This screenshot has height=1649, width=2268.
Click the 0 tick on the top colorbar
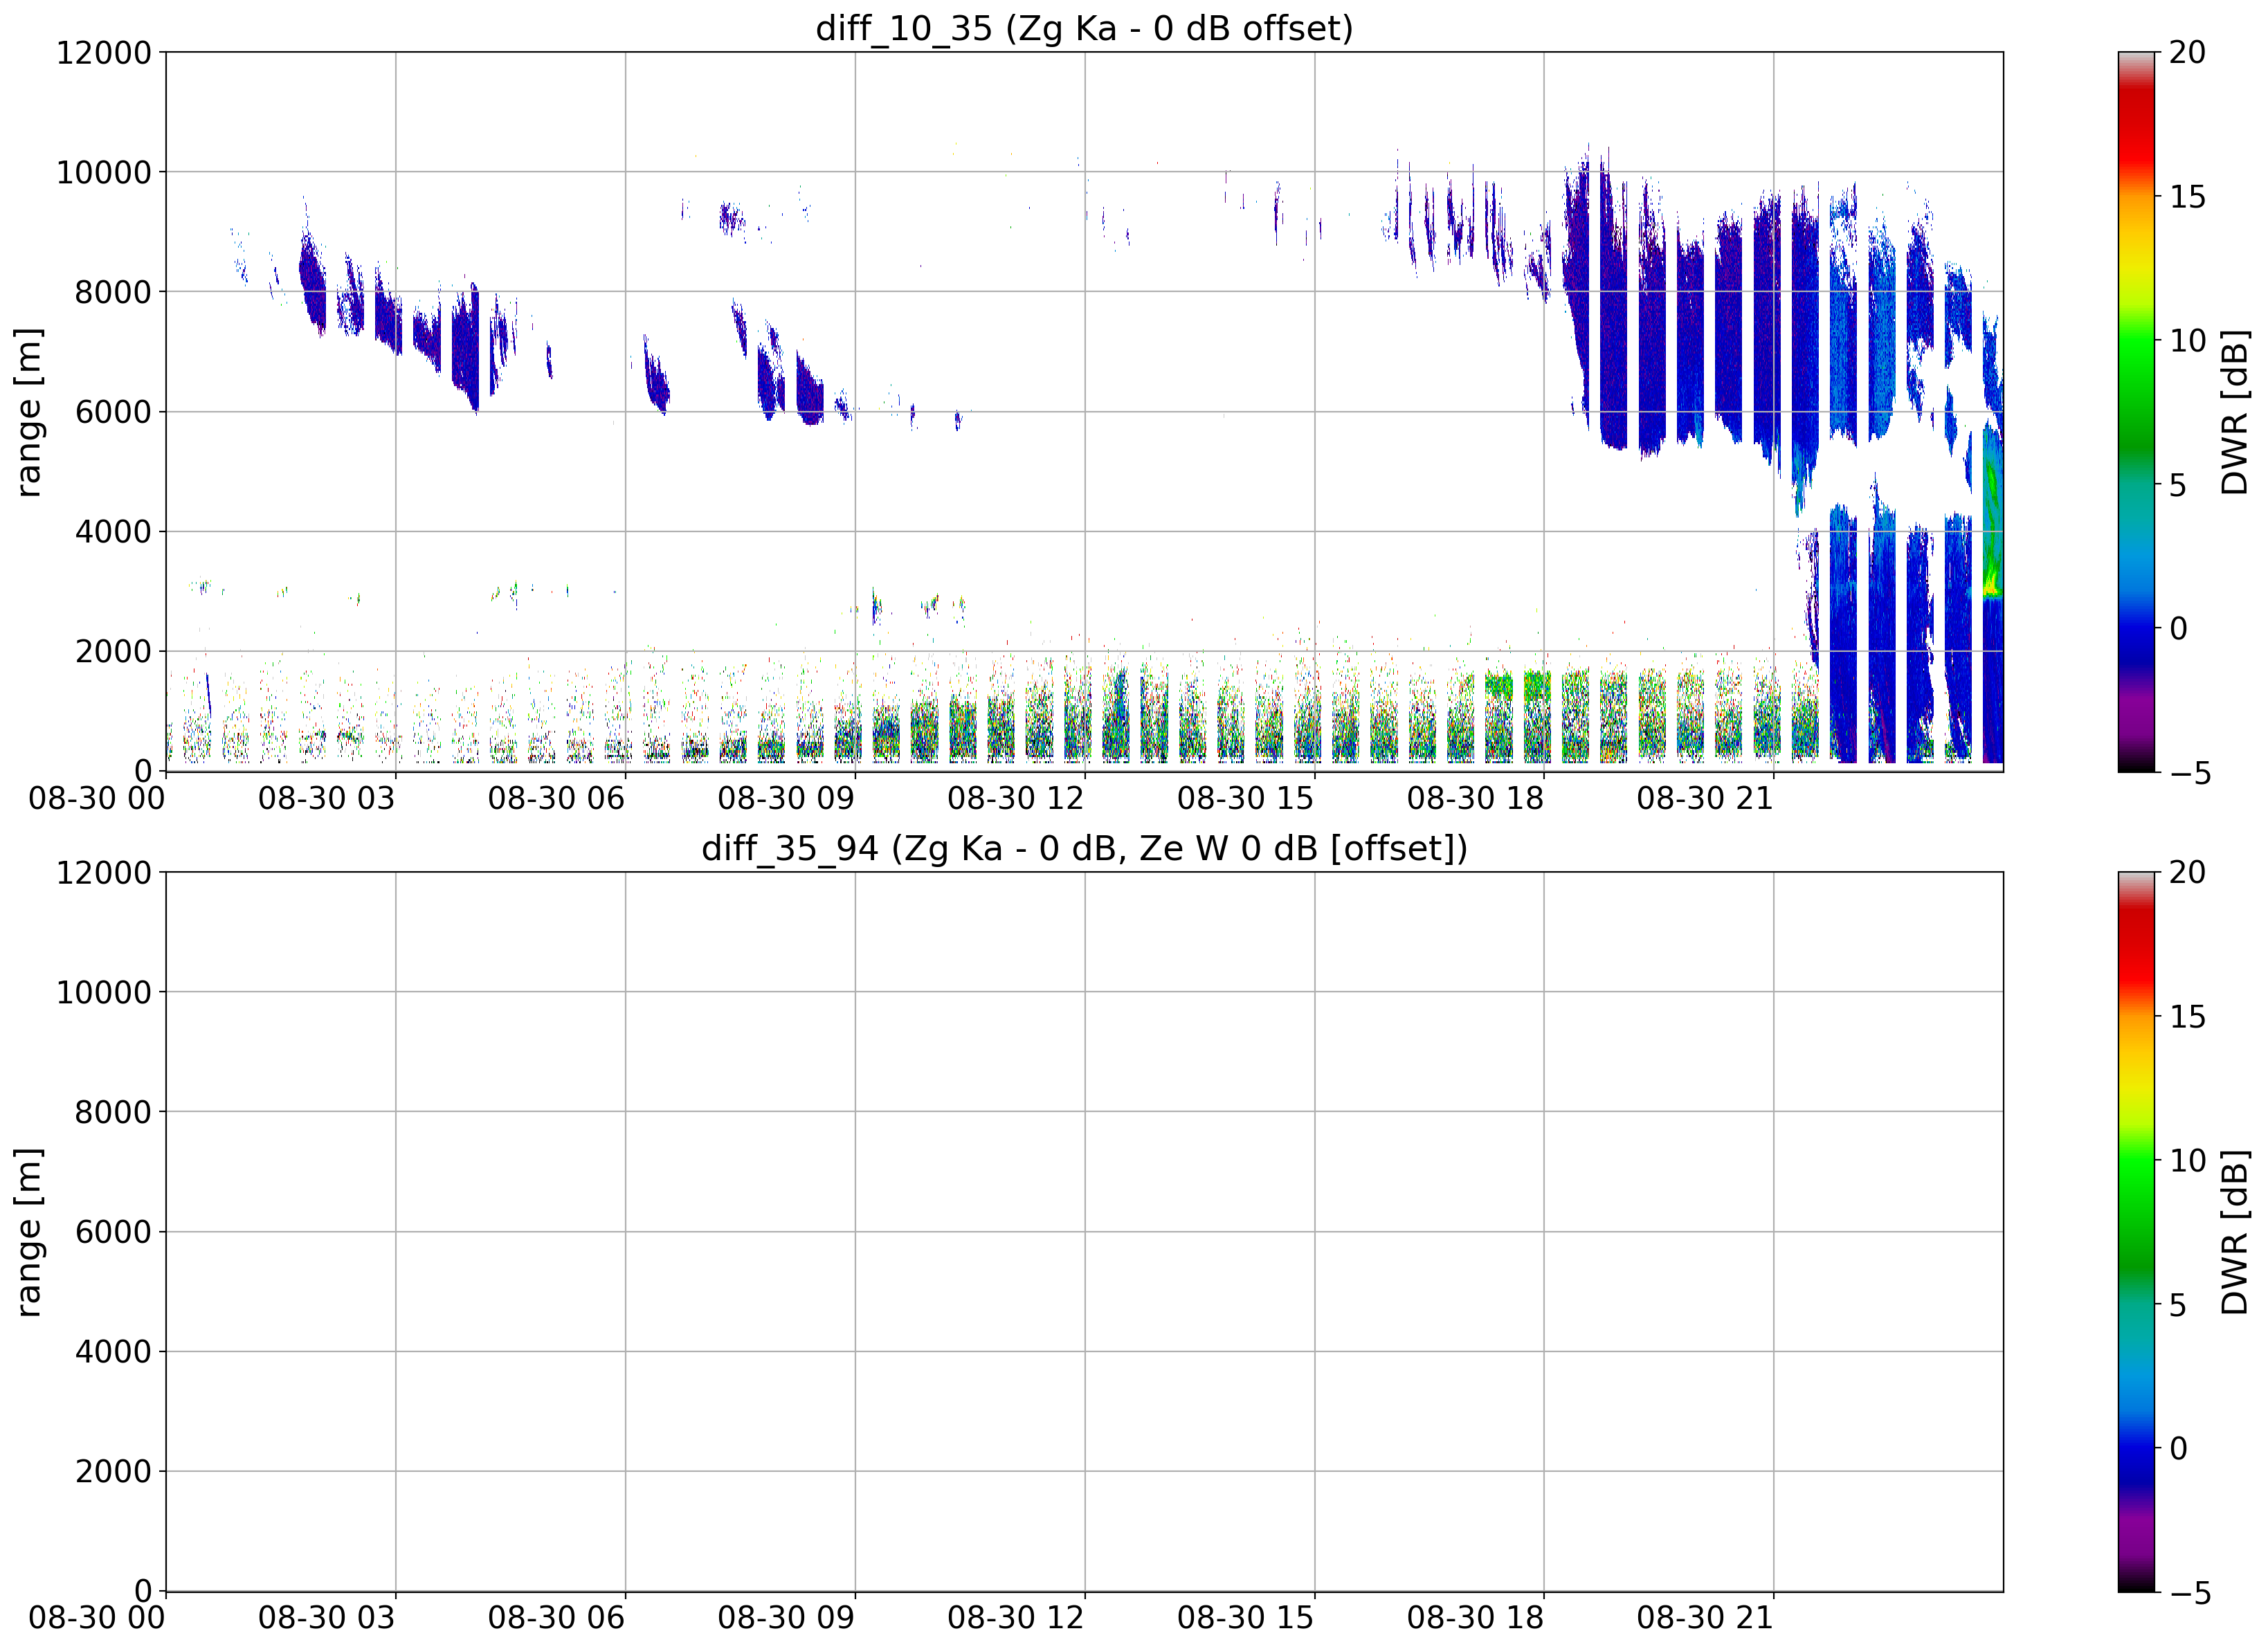[x=2178, y=629]
